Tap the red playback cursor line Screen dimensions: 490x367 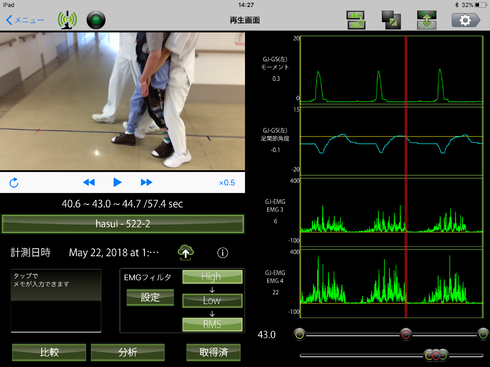406,177
